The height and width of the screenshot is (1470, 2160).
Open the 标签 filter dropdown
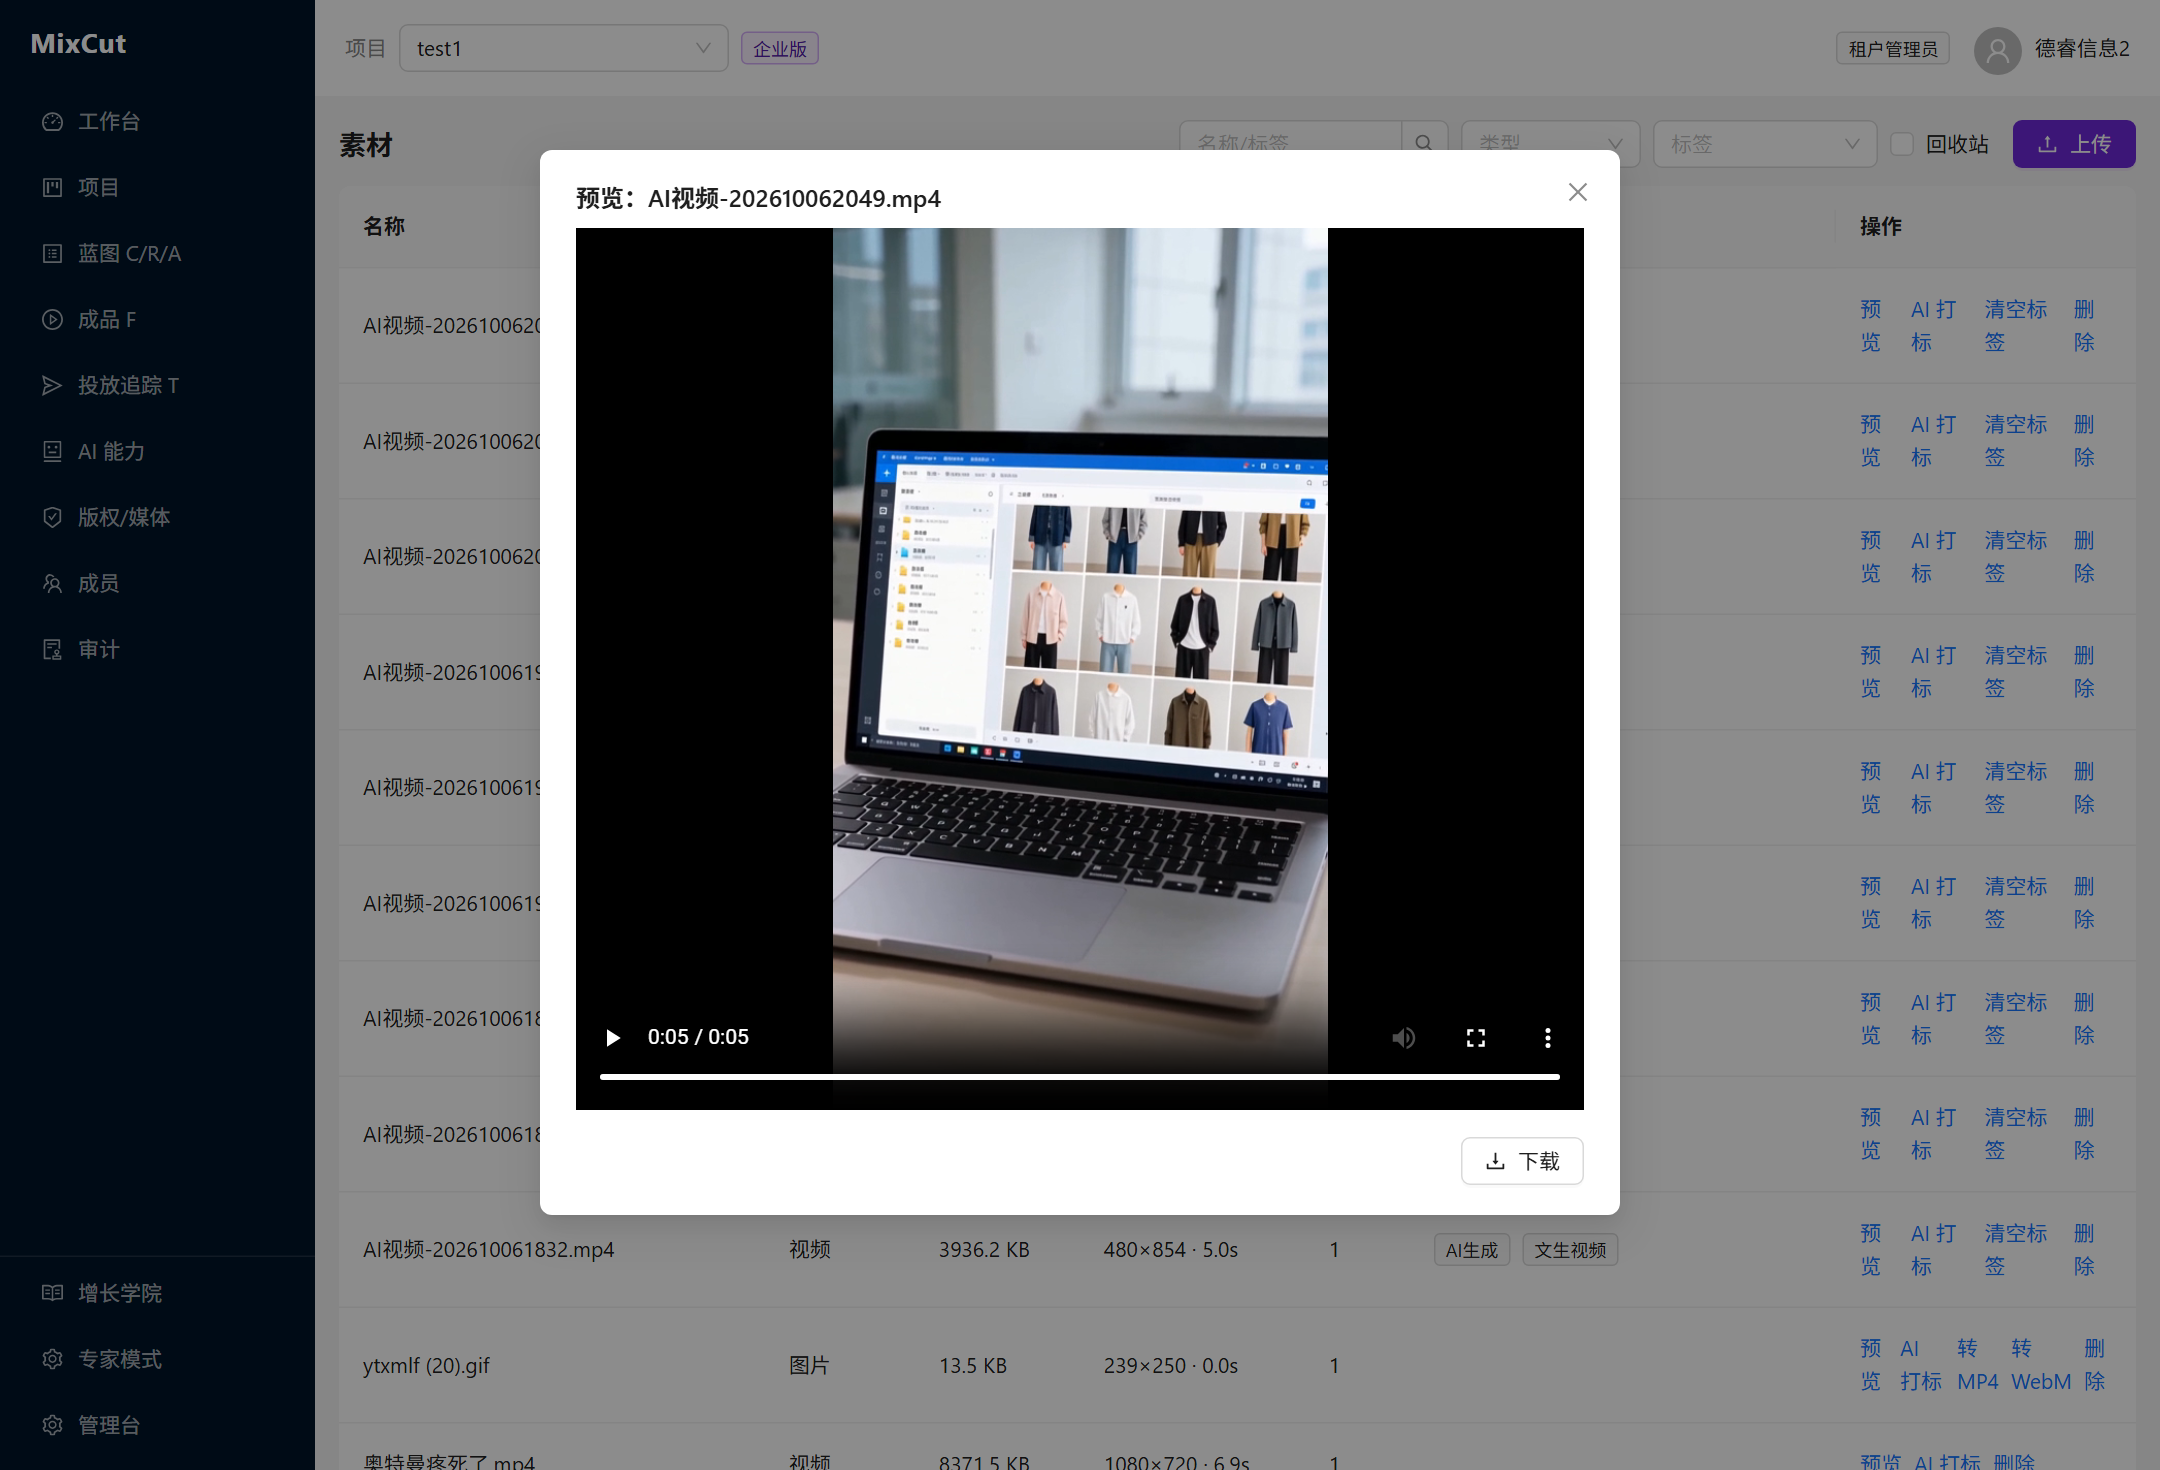(1765, 144)
